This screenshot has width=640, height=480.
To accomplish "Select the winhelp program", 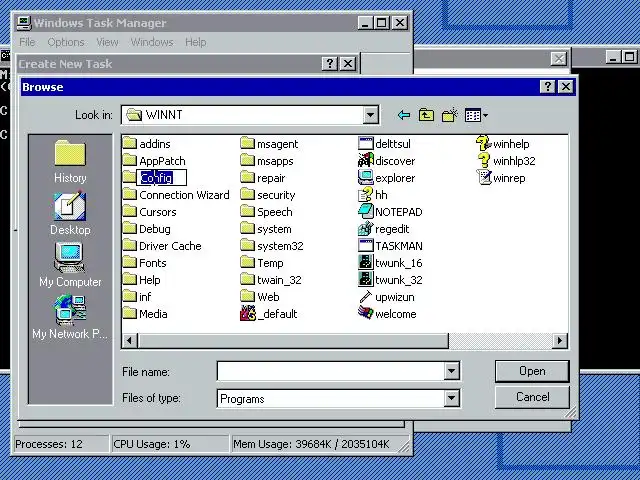I will 503,144.
